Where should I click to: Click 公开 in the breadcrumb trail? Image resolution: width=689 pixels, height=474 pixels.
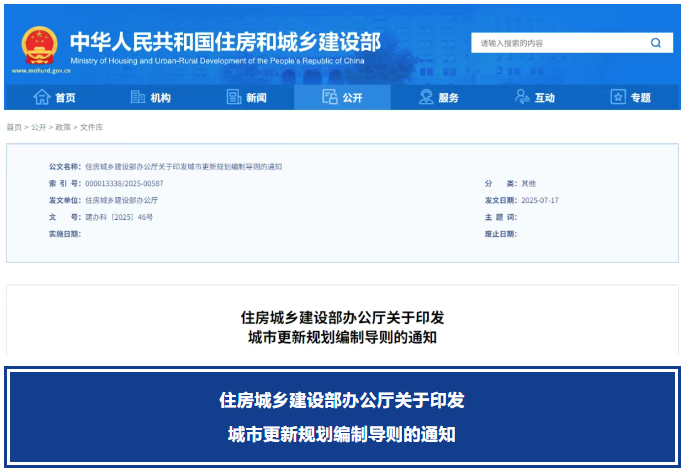(x=38, y=128)
